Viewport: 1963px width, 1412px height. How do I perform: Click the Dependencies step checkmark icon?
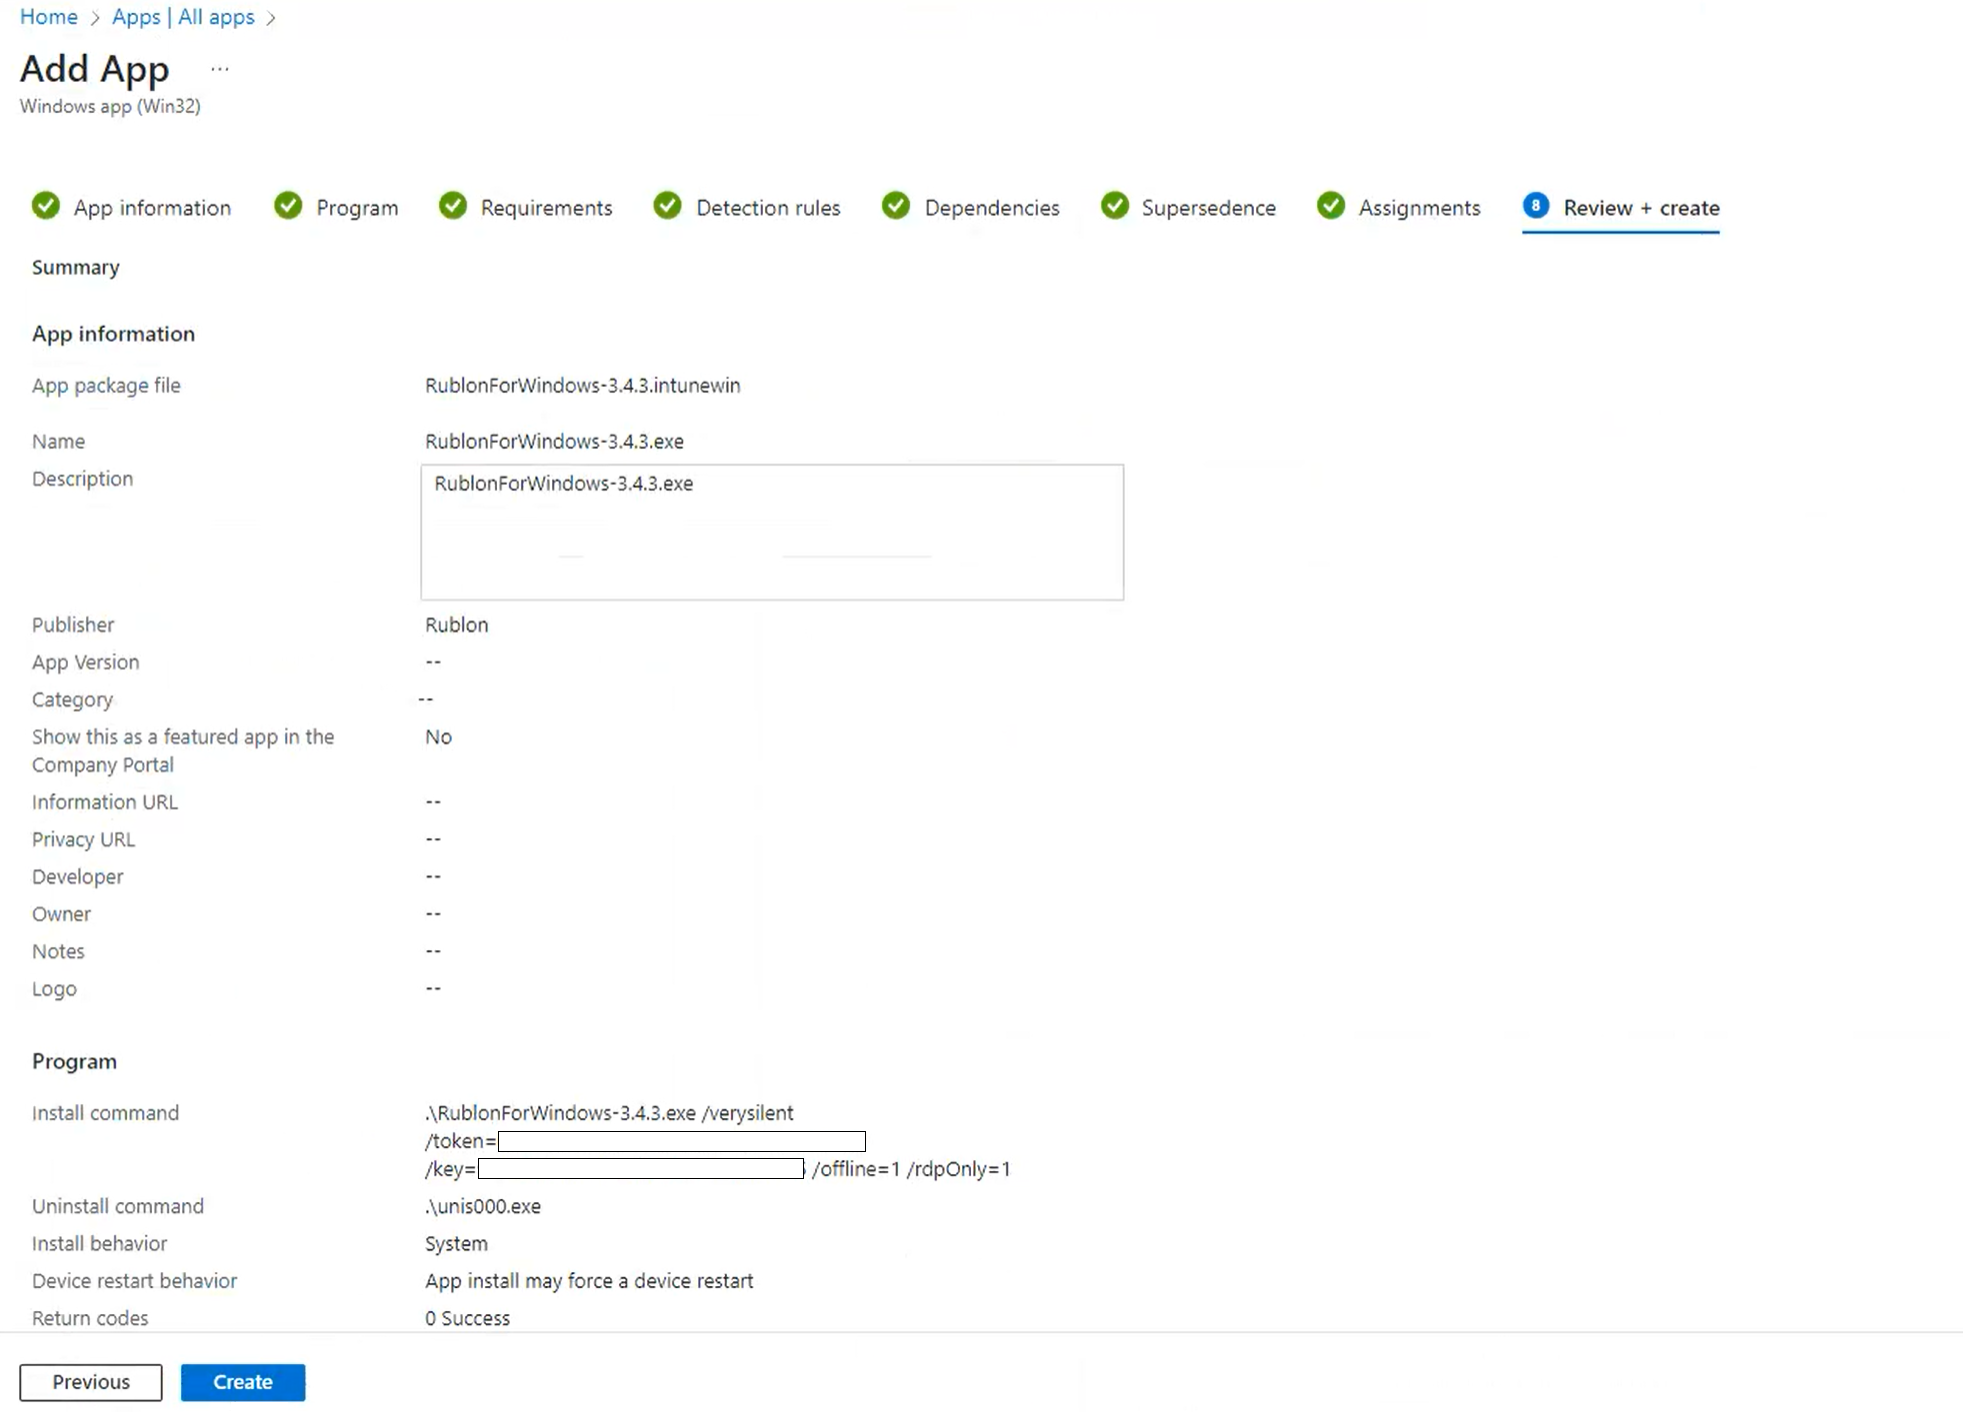[896, 206]
